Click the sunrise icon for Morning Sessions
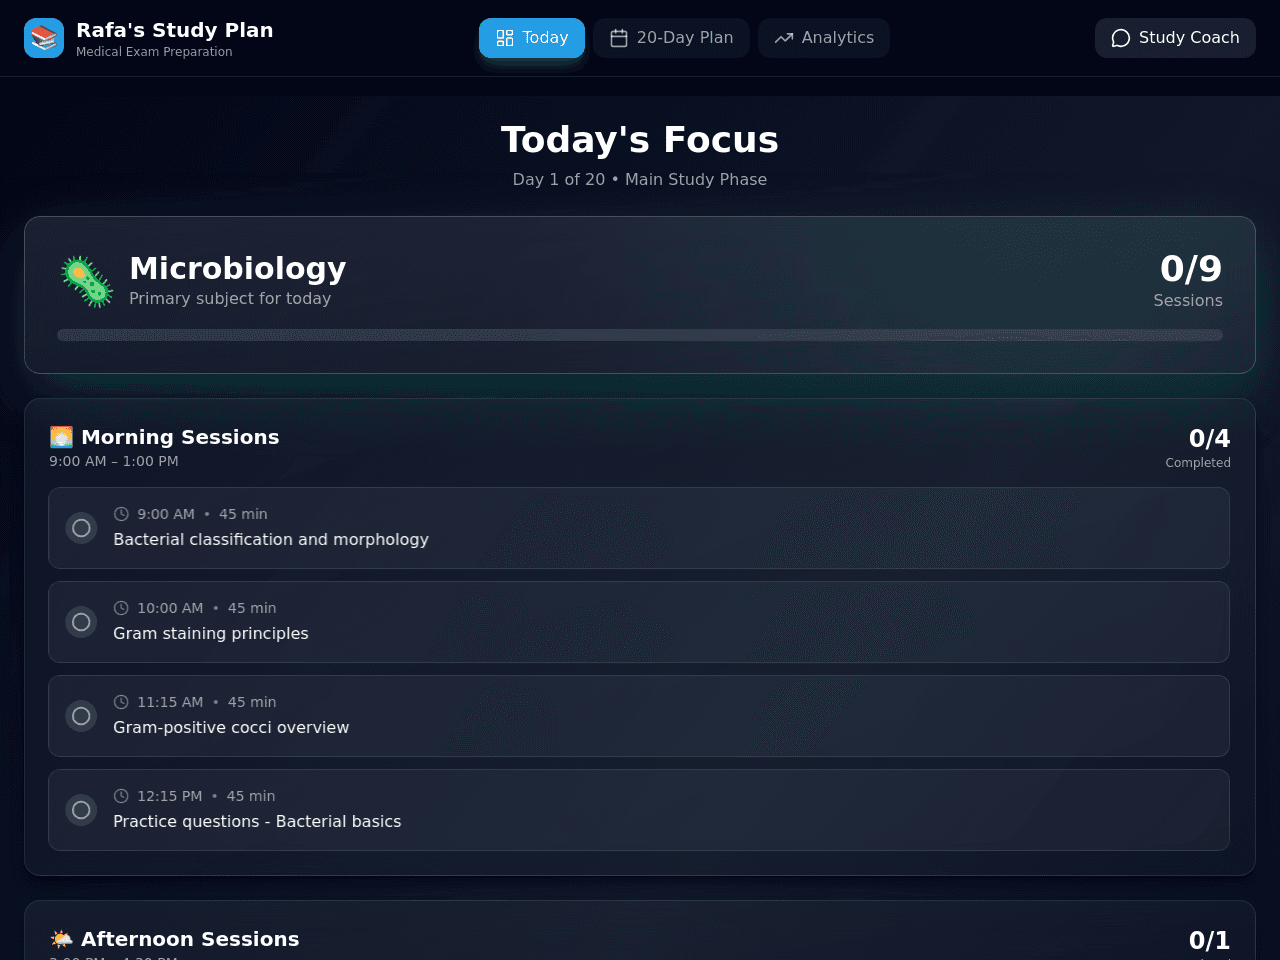The height and width of the screenshot is (960, 1280). pyautogui.click(x=61, y=437)
